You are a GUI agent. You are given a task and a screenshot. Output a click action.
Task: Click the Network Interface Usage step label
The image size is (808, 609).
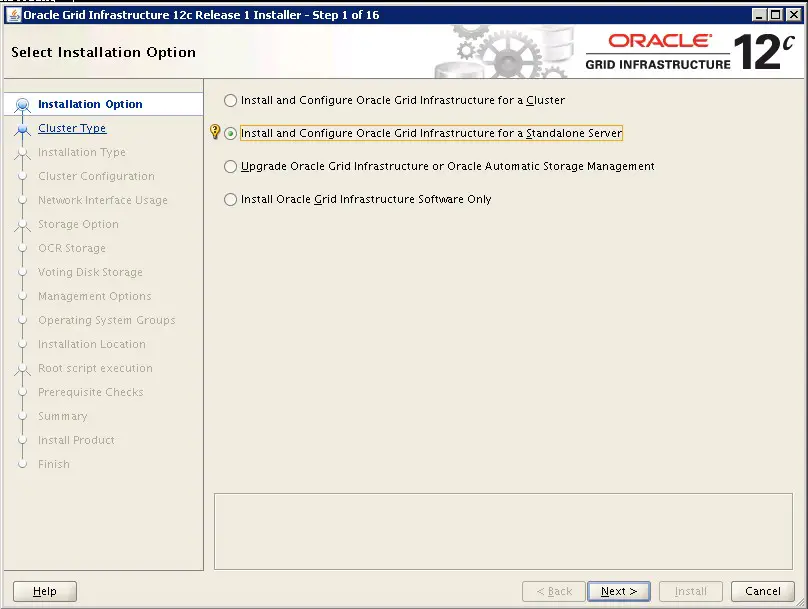pos(103,200)
